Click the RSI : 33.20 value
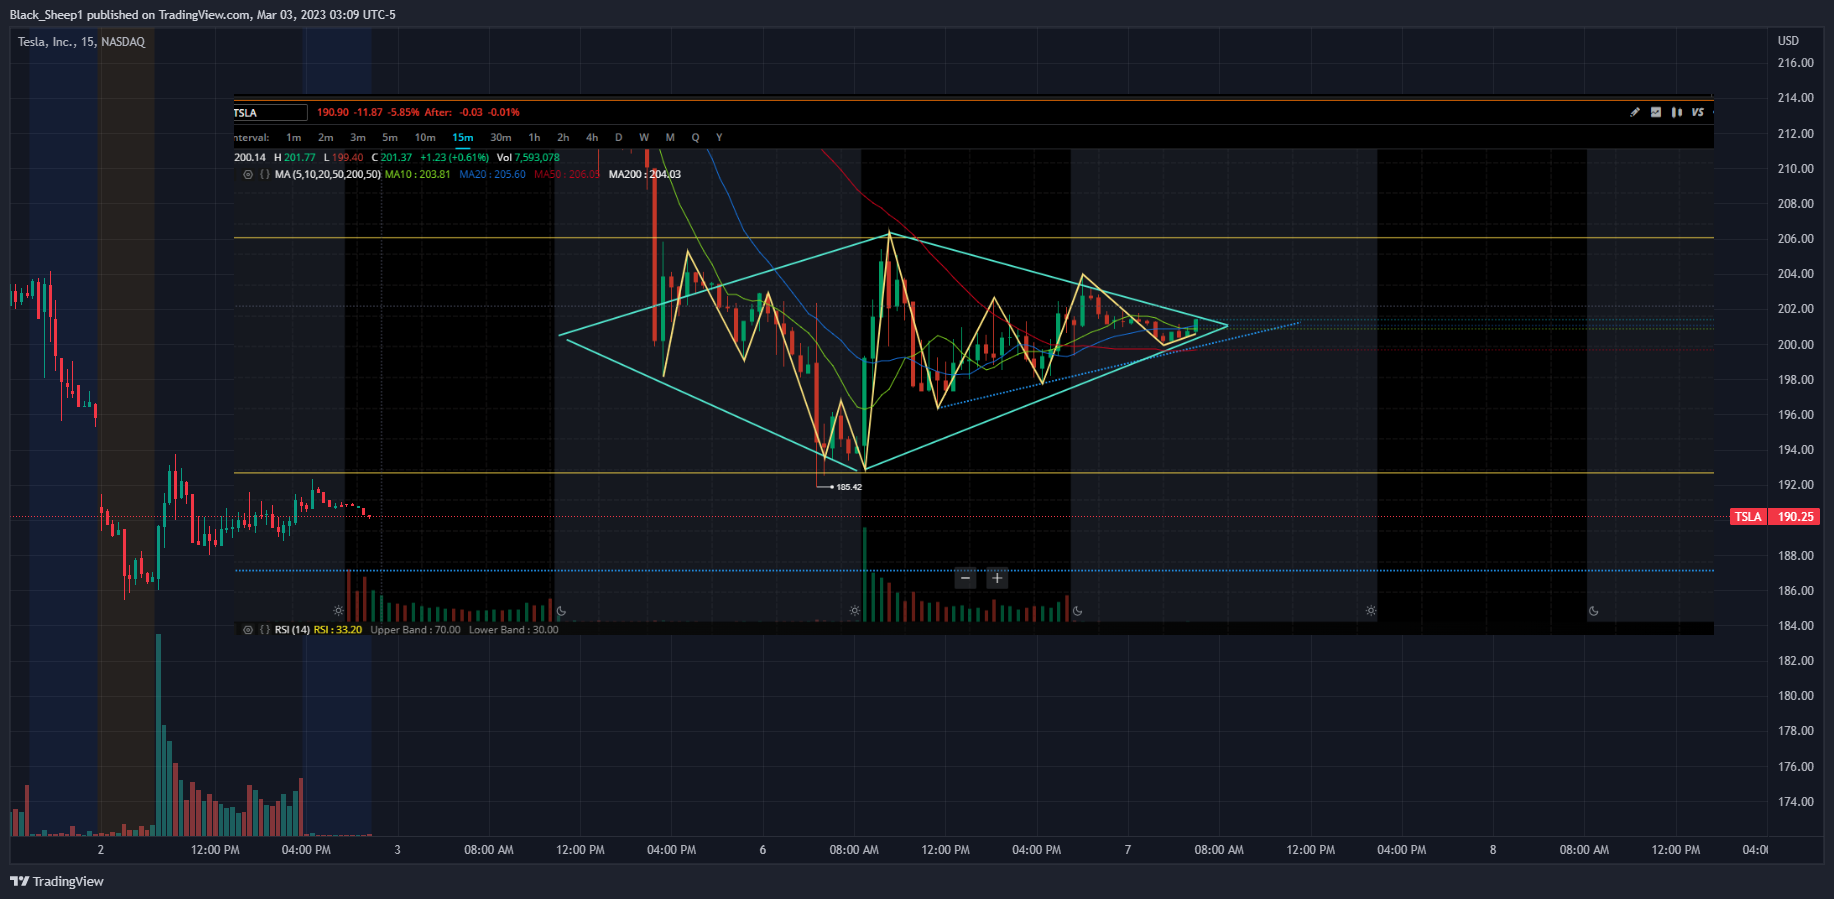This screenshot has height=899, width=1834. point(338,630)
